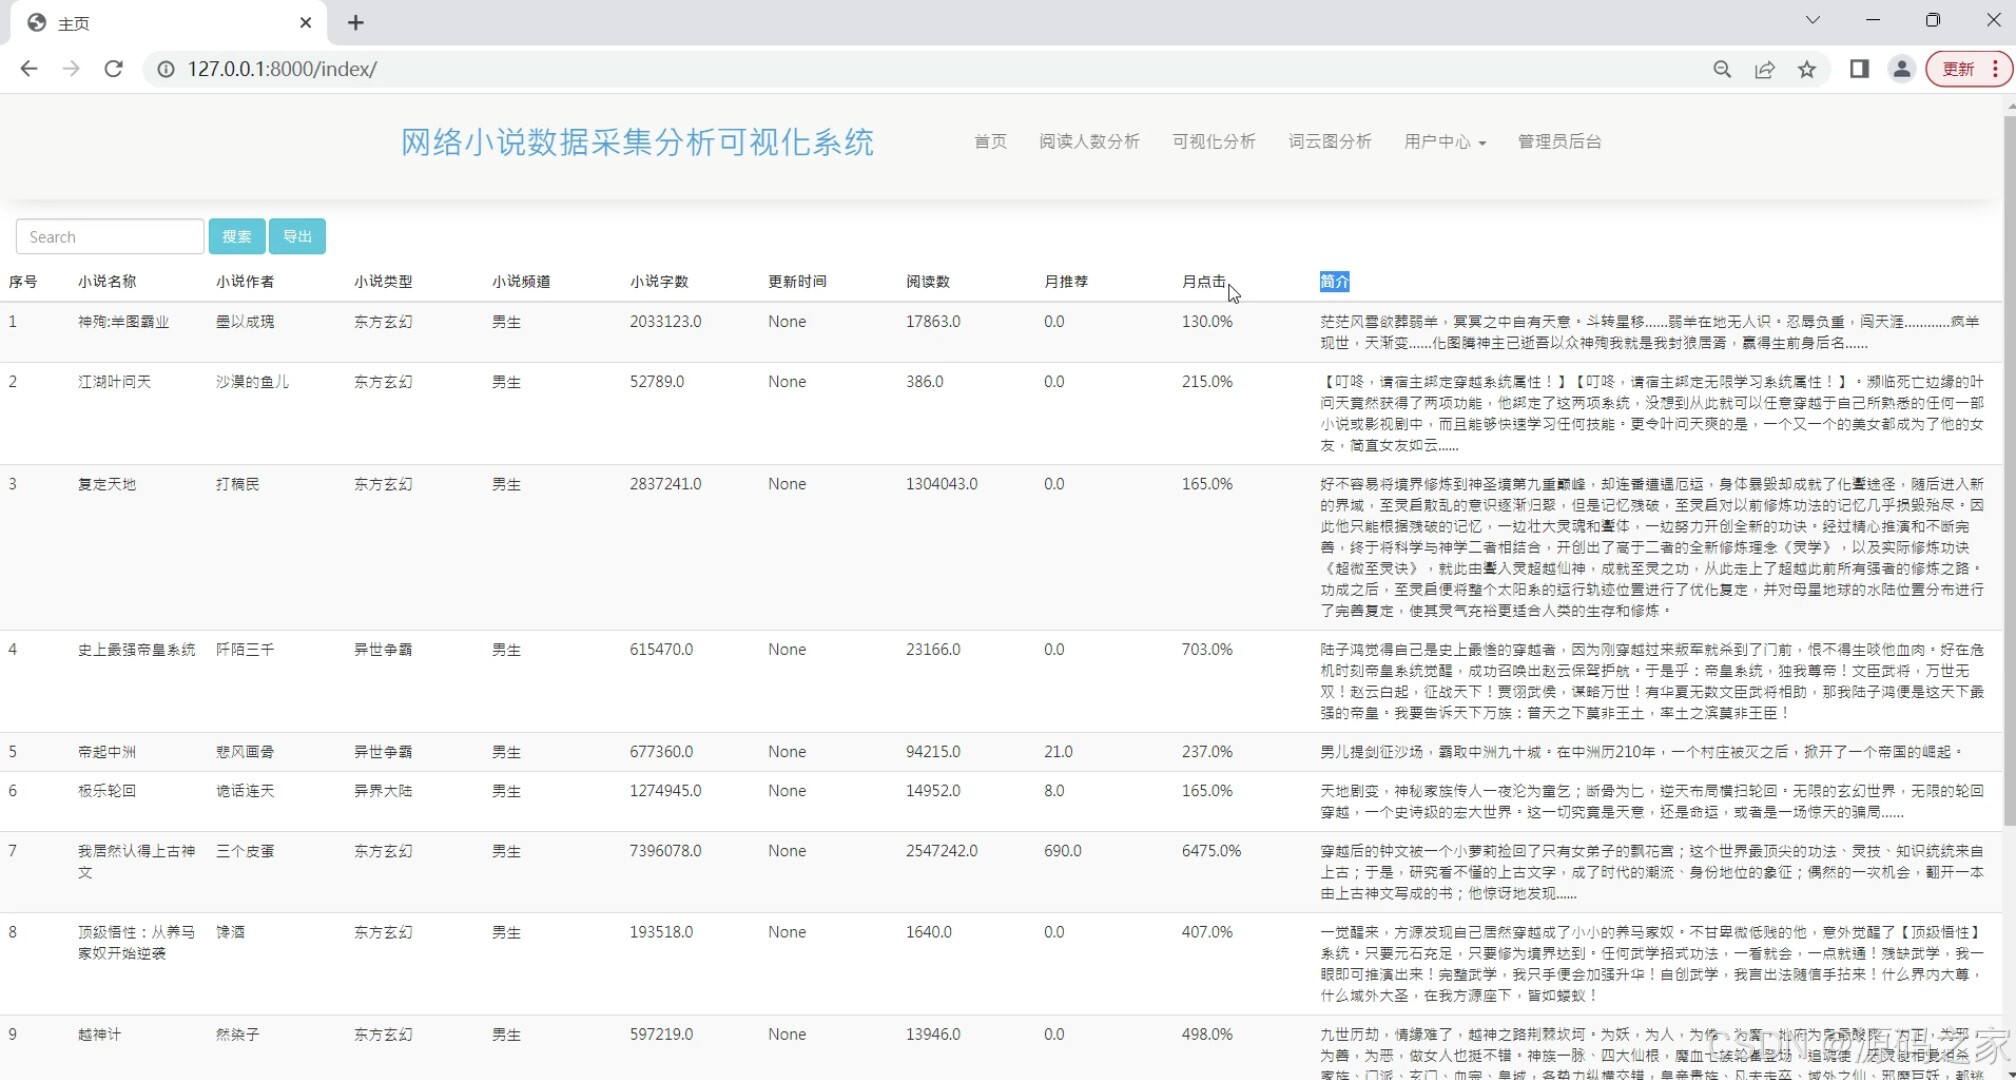Screen dimensions: 2016x1080
Task: Switch to the 阅读人数分析 menu item
Action: 1089,141
